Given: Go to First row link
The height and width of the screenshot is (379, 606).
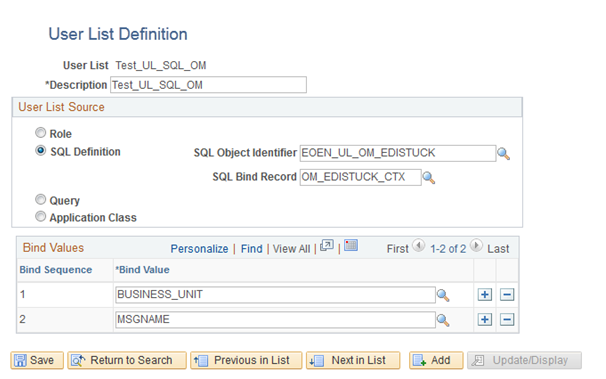Looking at the screenshot, I should point(397,249).
